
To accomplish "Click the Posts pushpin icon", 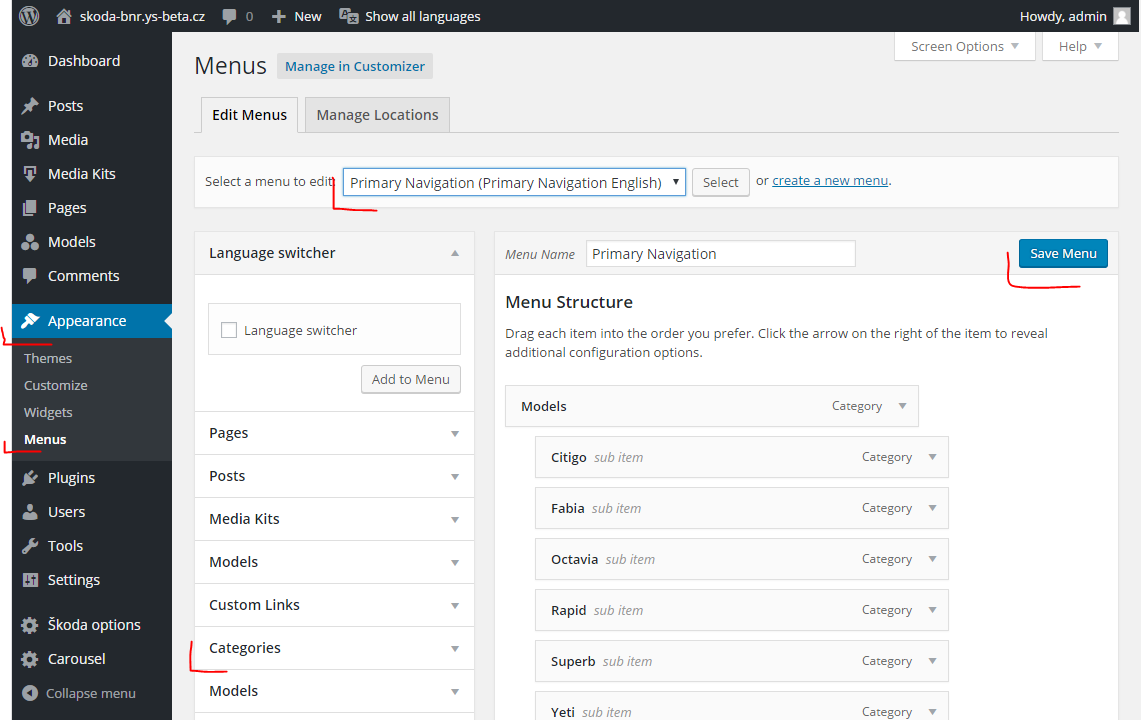I will [x=30, y=106].
